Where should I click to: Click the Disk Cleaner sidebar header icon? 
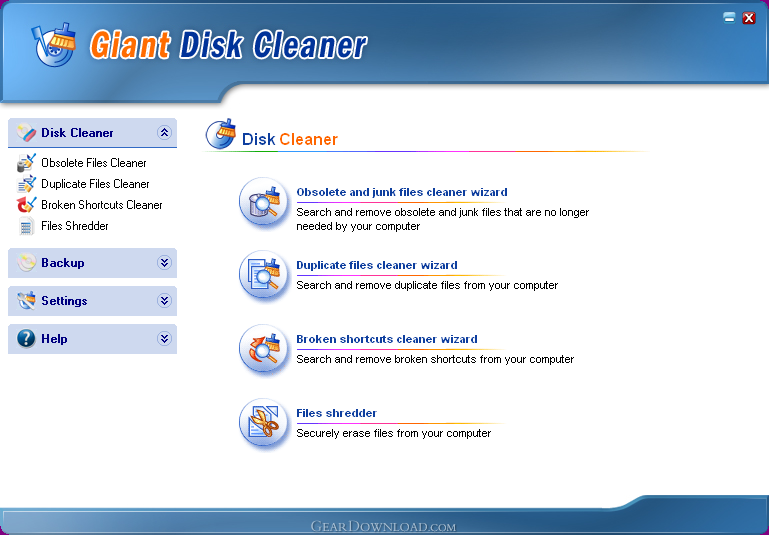[26, 132]
